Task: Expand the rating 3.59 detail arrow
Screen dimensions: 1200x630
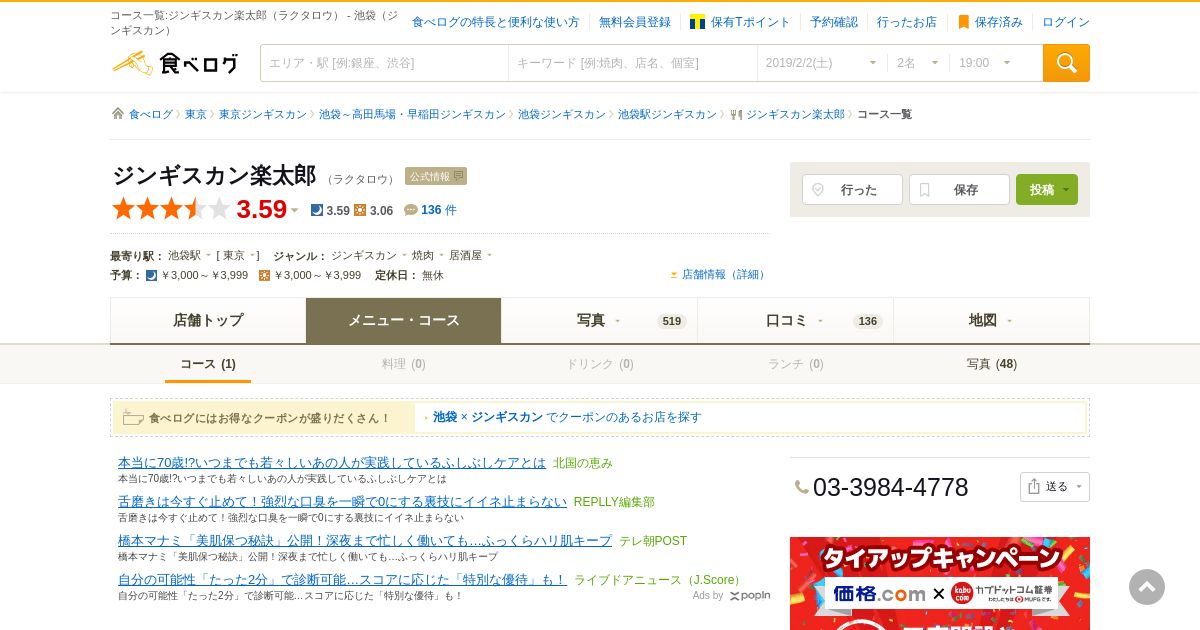Action: [x=294, y=210]
